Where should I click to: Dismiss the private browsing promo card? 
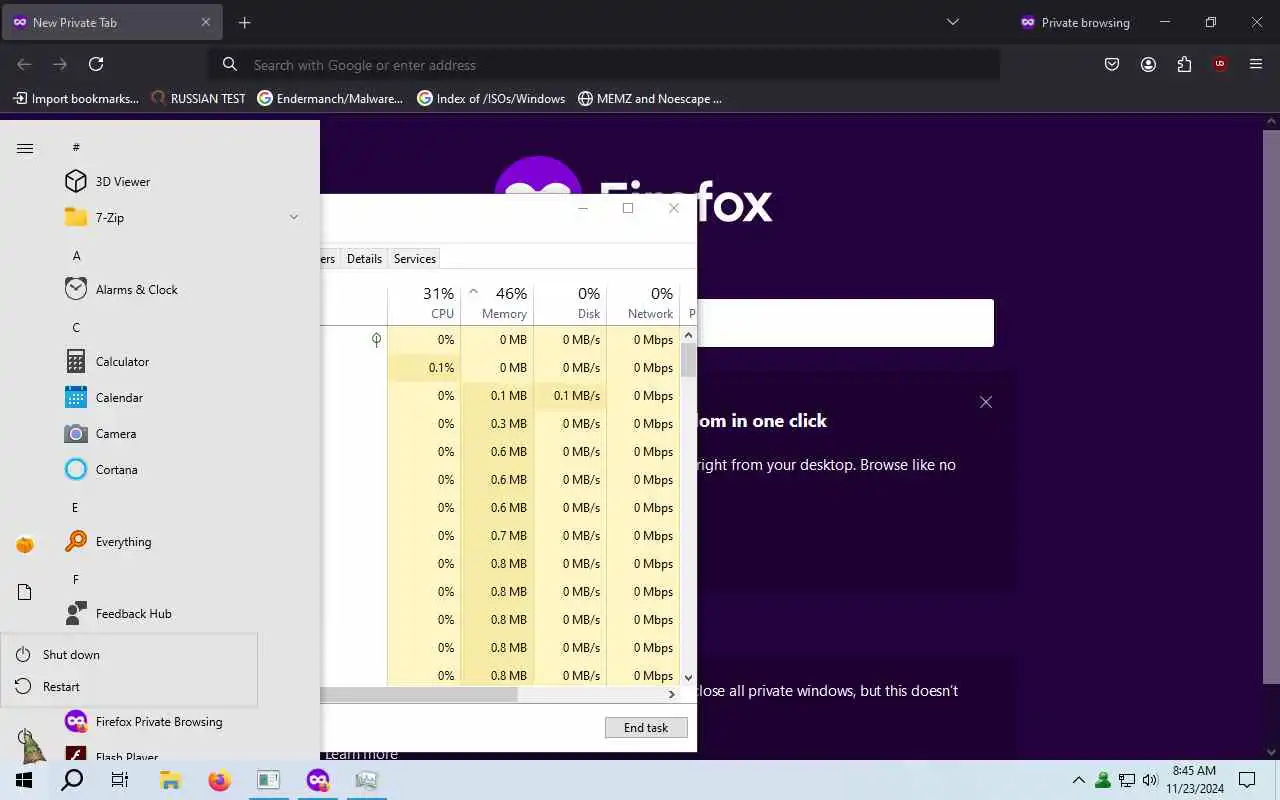point(986,402)
